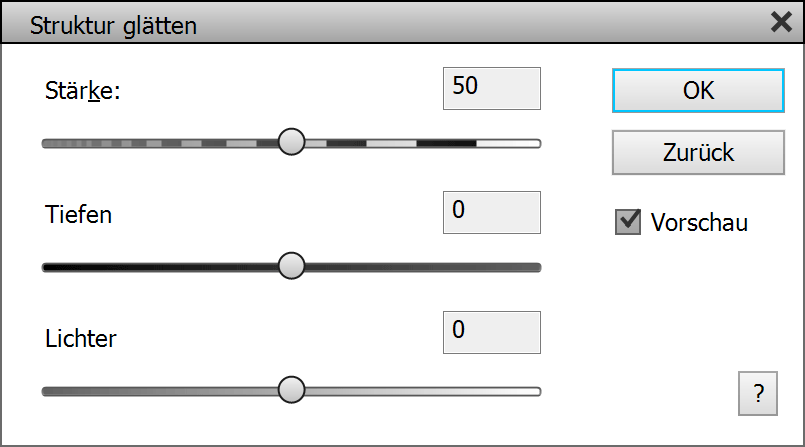
Task: Click the Lichter label
Action: pos(81,338)
